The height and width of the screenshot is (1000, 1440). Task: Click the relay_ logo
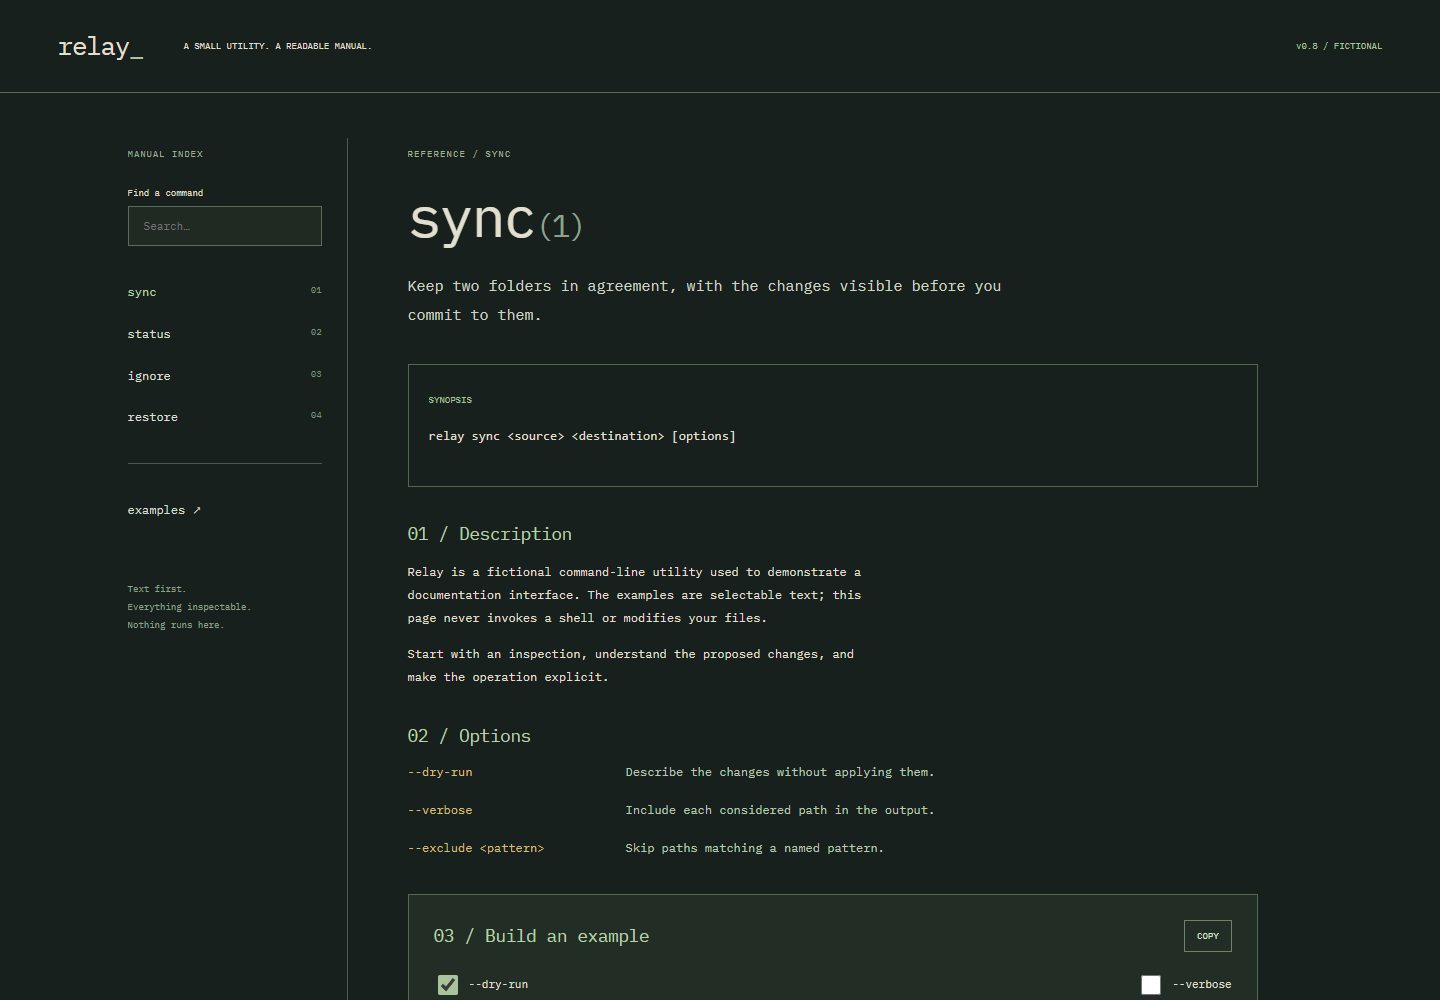pos(100,46)
